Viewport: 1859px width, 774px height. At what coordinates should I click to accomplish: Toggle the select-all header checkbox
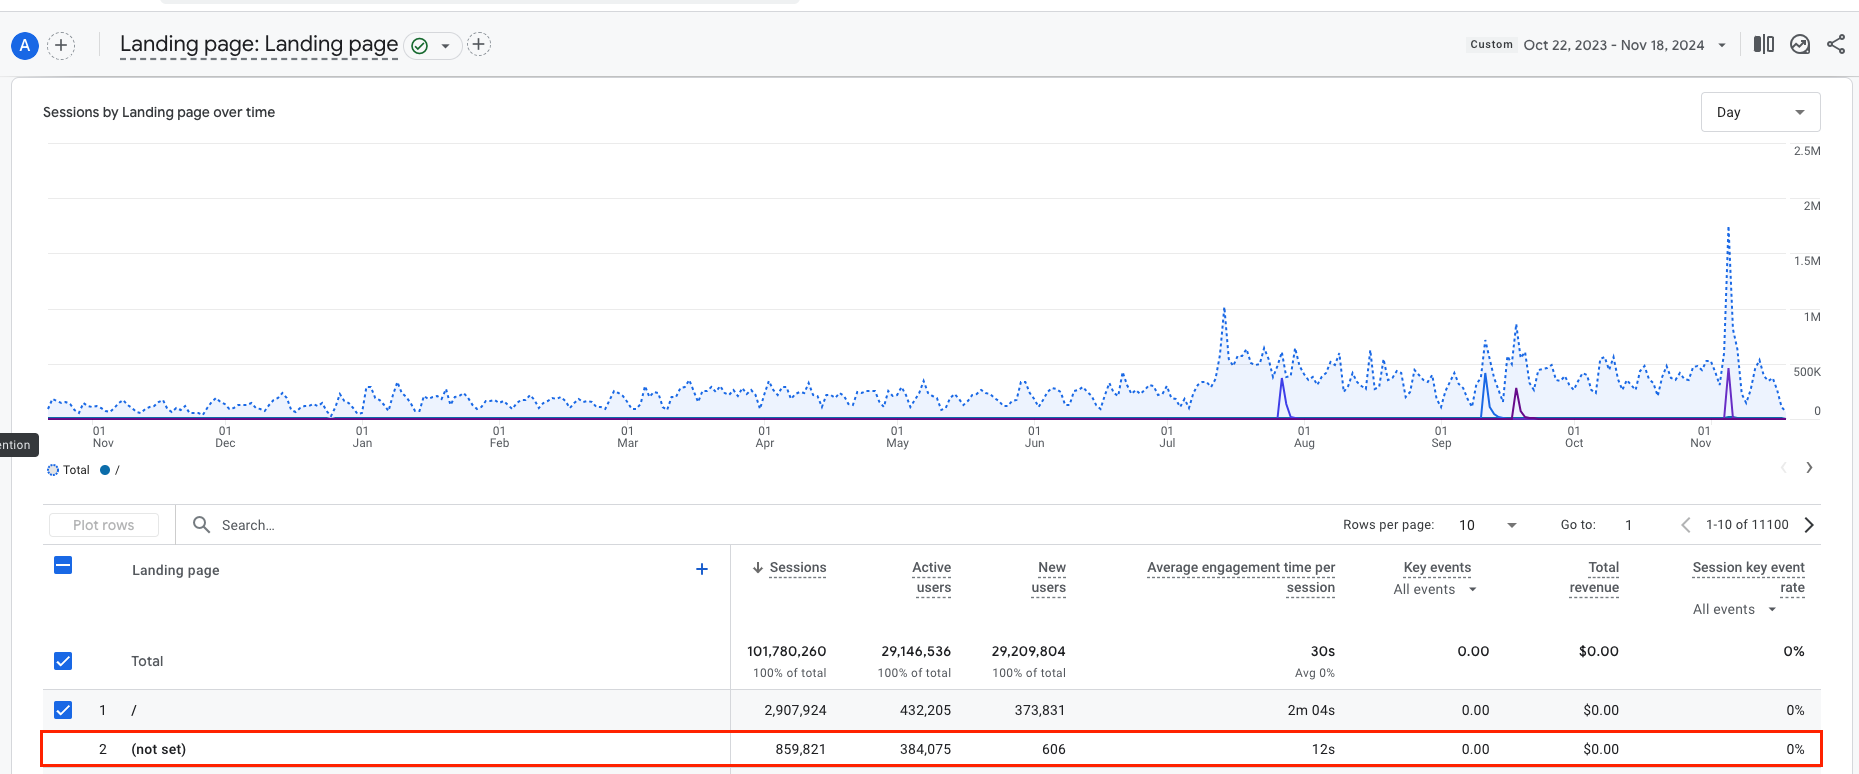[63, 565]
